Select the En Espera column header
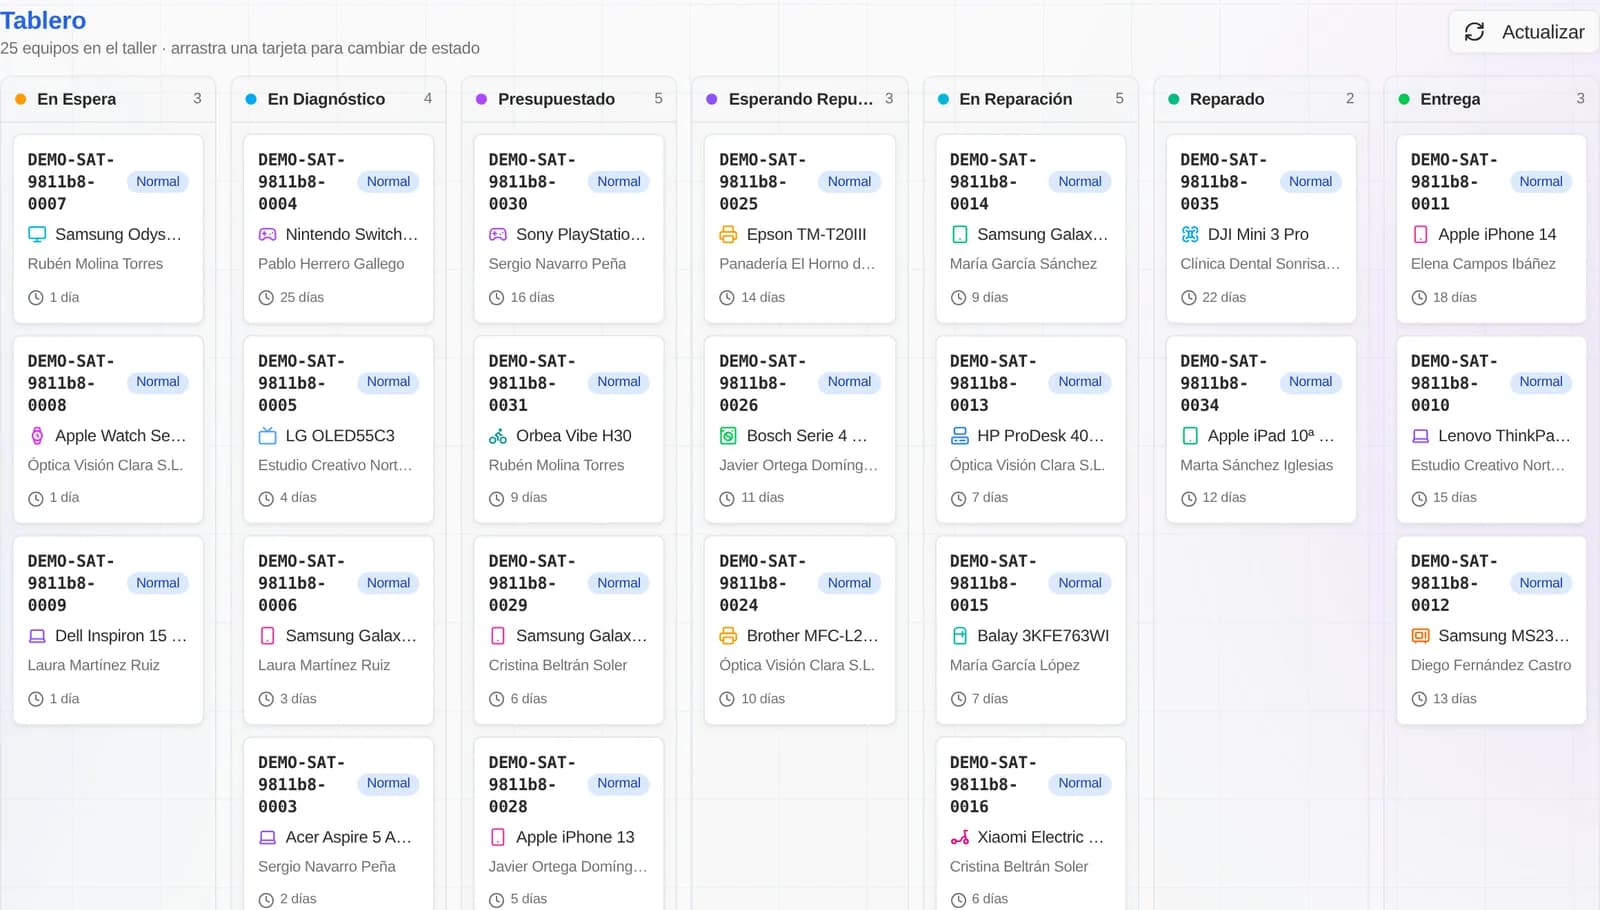Viewport: 1600px width, 910px height. tap(108, 99)
